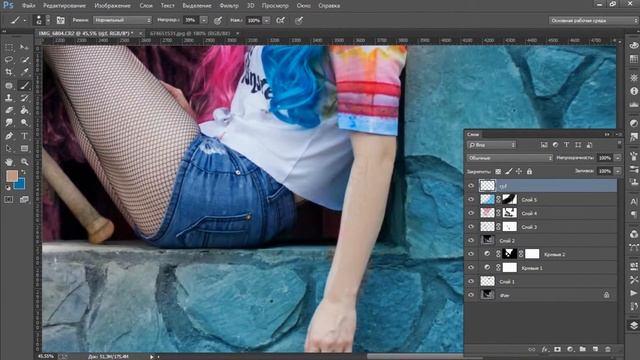Select the Rectangle shape tool

tap(24, 149)
